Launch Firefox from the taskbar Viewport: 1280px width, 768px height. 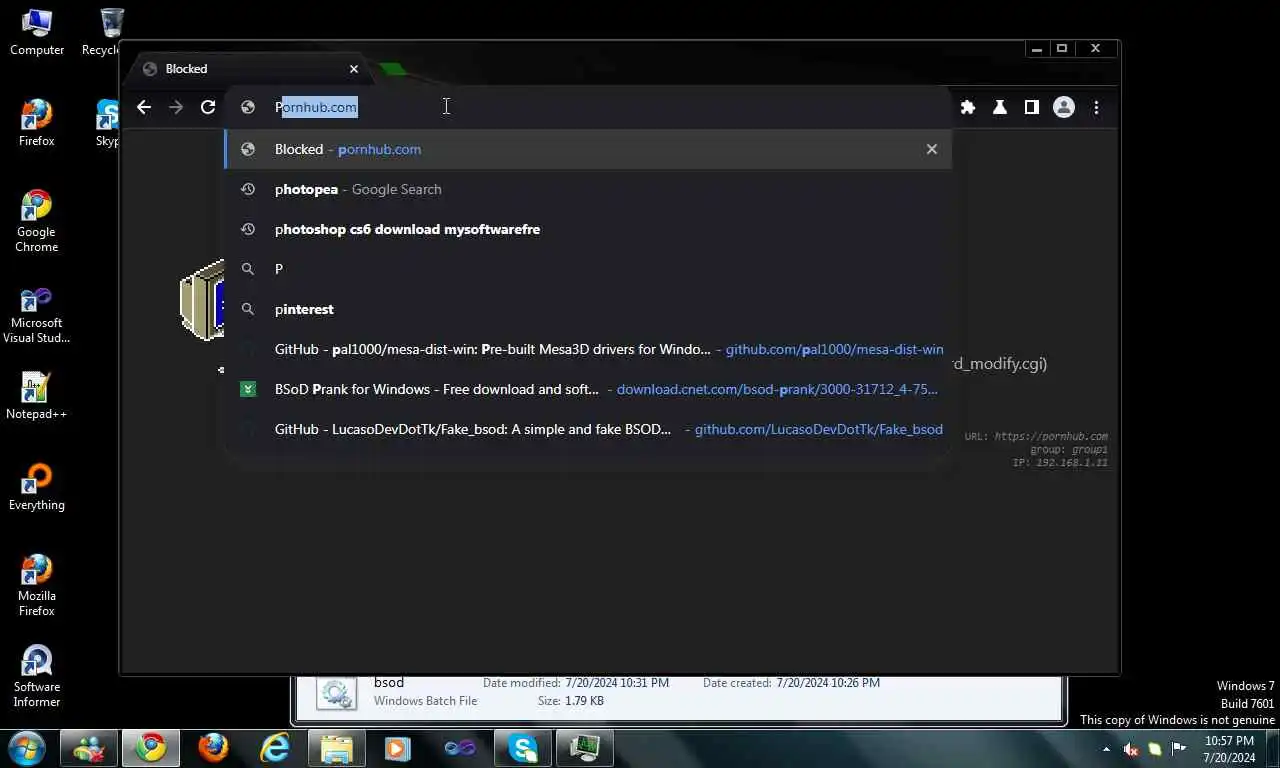[212, 748]
